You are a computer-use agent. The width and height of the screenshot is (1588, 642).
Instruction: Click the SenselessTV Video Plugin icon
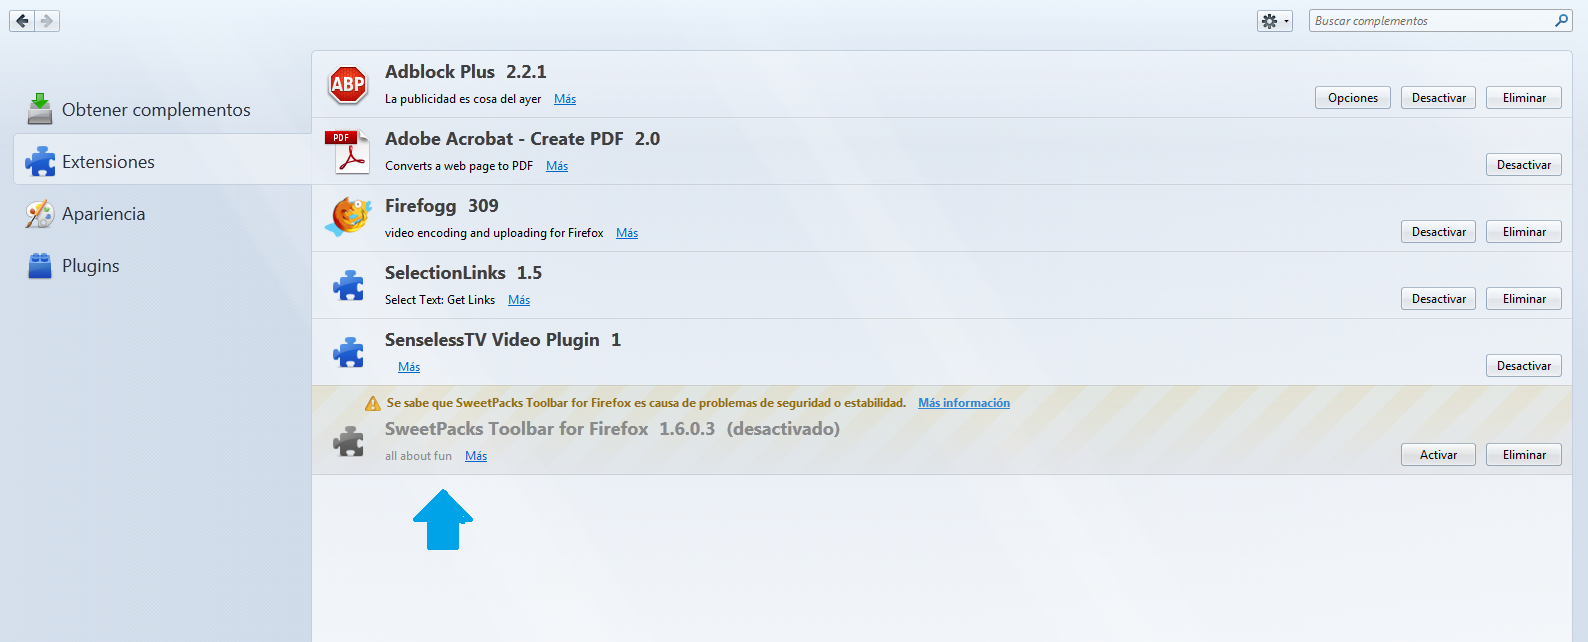348,353
